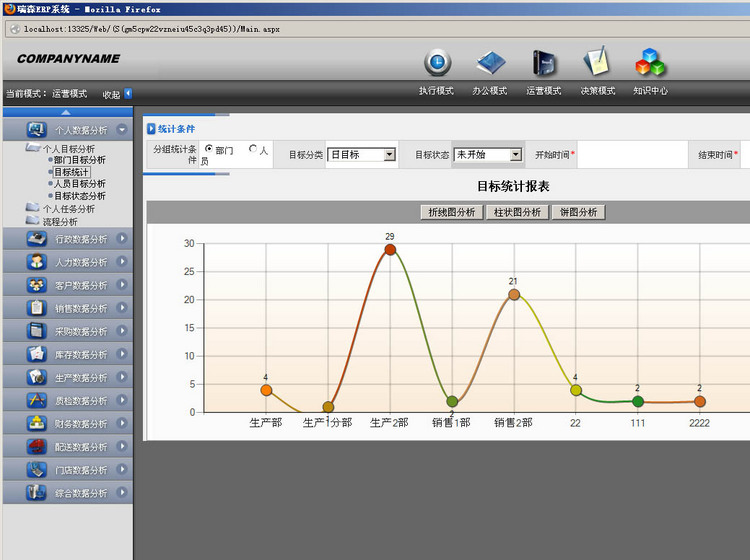750x560 pixels.
Task: Open the 目标状态 dropdown
Action: (x=515, y=155)
